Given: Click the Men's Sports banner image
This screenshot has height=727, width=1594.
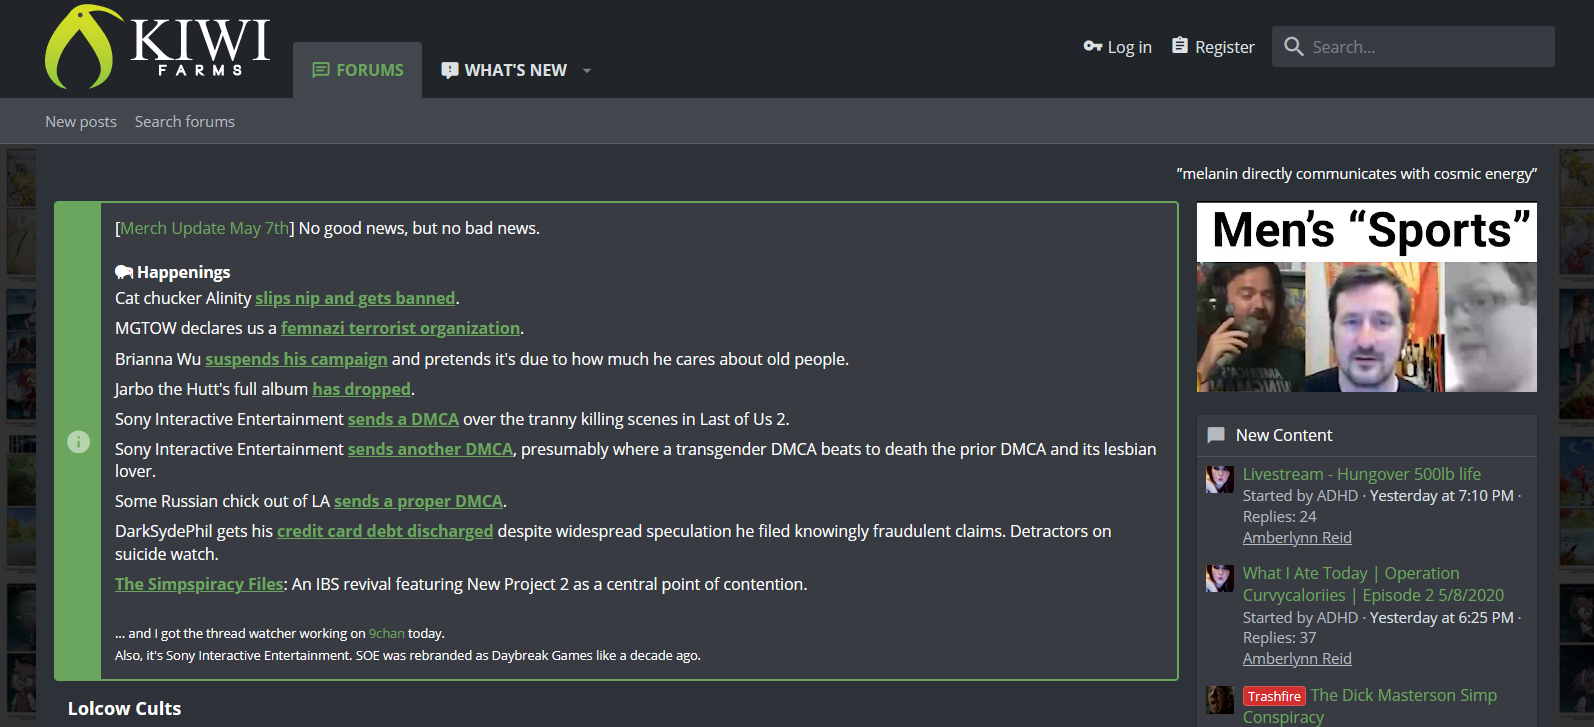Looking at the screenshot, I should (x=1367, y=297).
